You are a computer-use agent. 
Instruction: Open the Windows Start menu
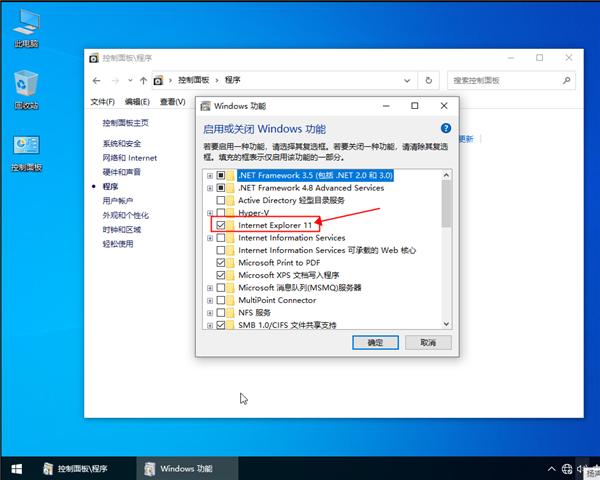[16, 469]
